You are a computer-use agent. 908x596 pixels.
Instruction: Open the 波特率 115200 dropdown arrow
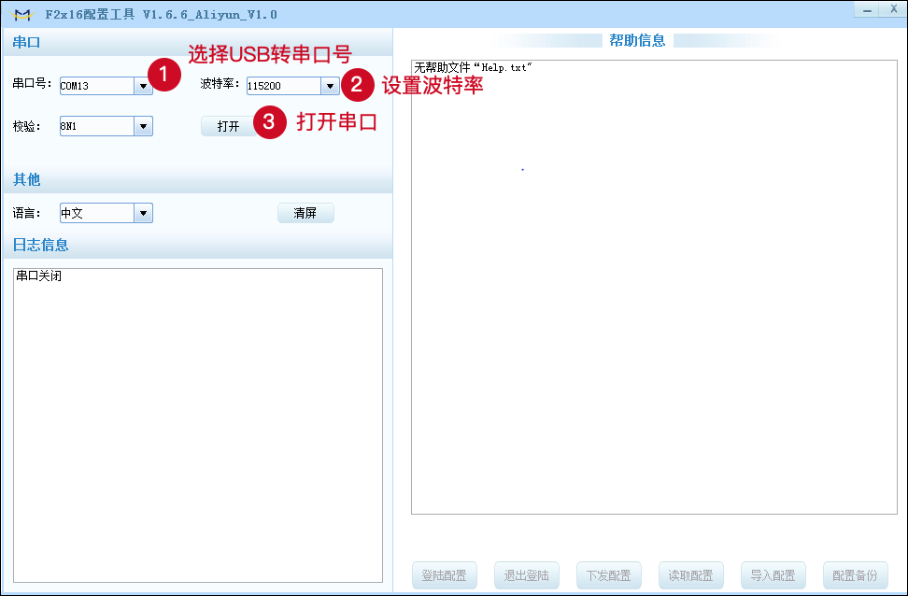(x=330, y=86)
